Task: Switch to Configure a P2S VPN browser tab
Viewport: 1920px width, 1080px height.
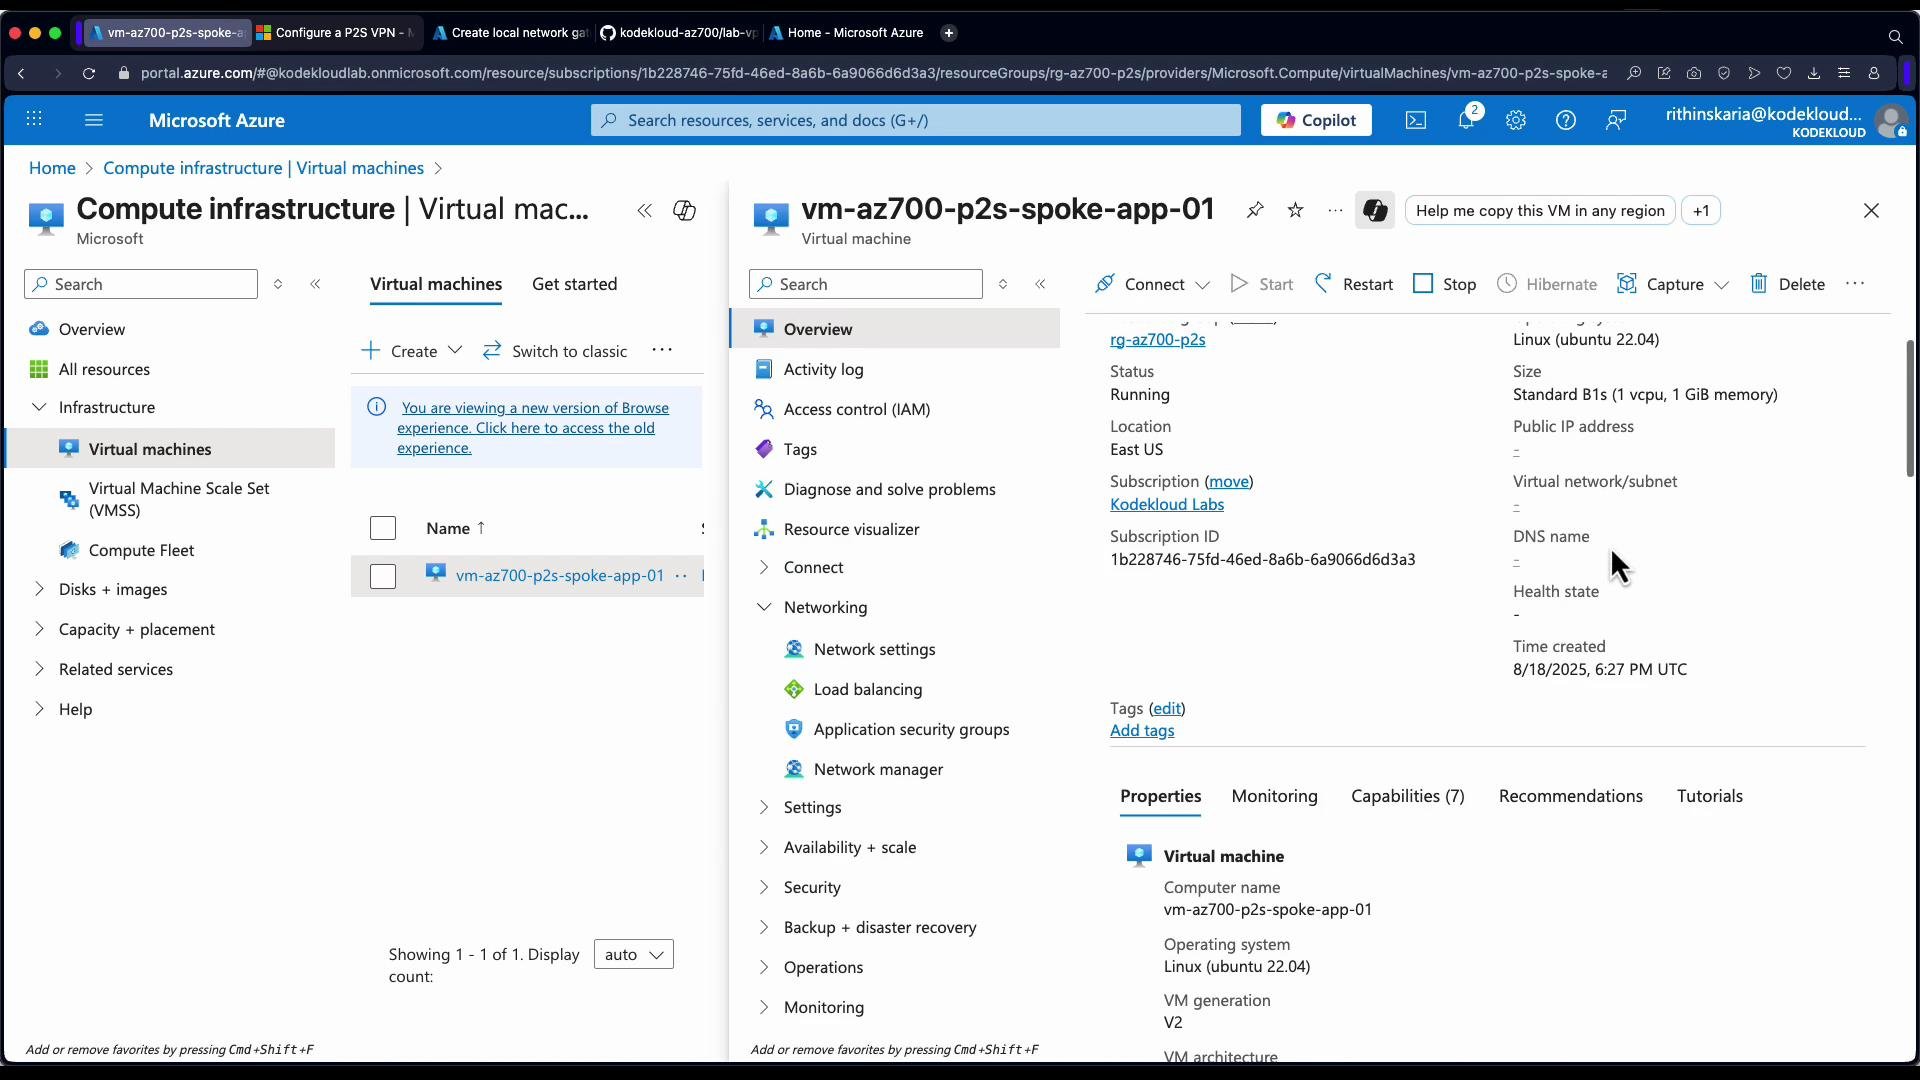Action: [x=336, y=33]
